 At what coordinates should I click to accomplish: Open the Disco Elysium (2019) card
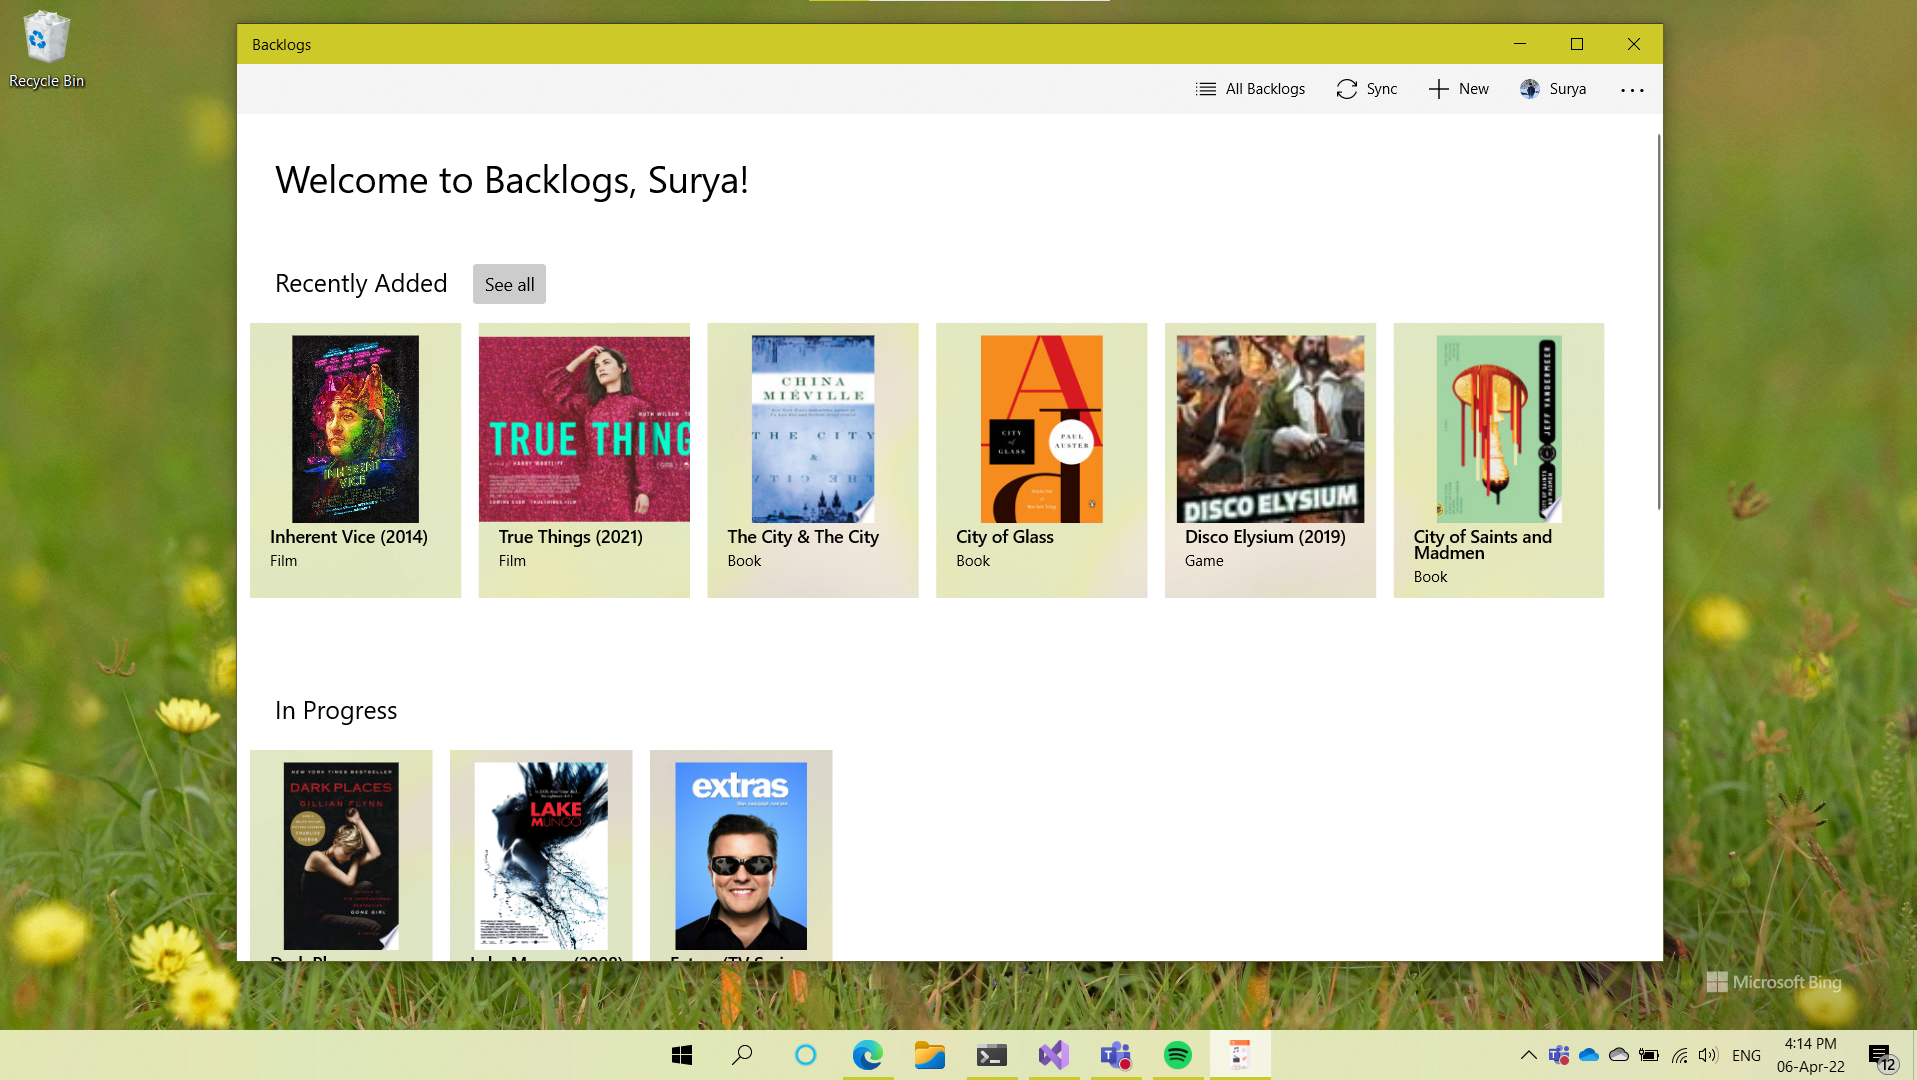(1270, 460)
